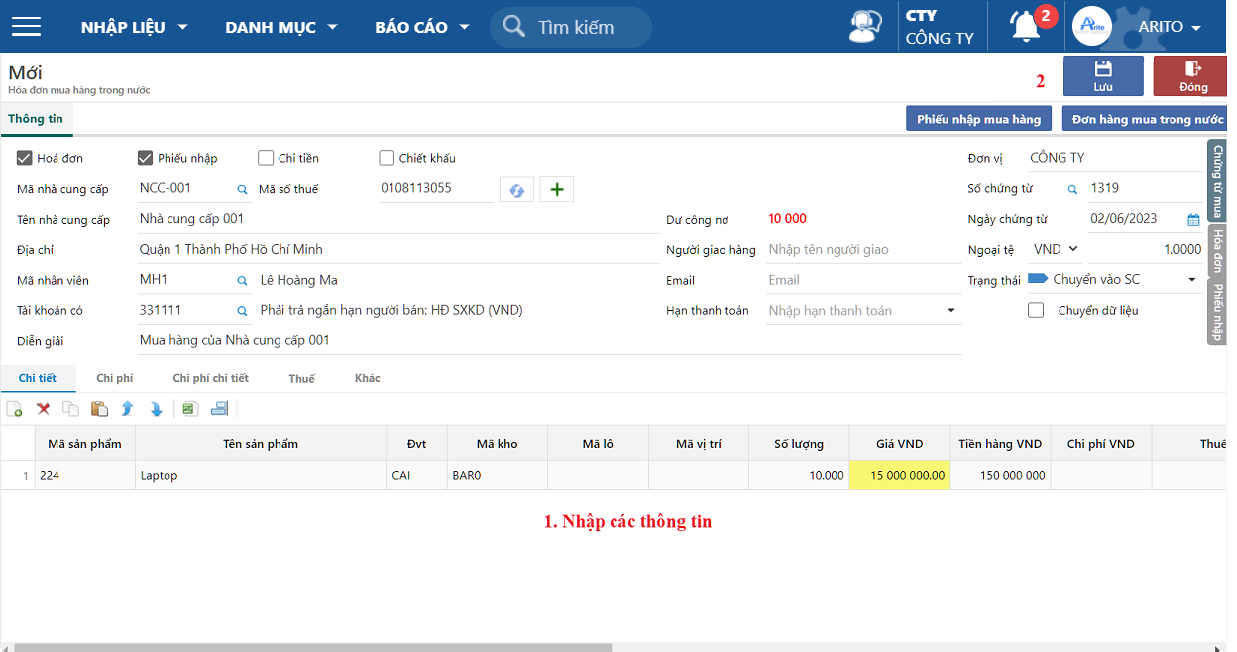Switch to the Thuế tab
The width and height of the screenshot is (1237, 652).
point(301,378)
